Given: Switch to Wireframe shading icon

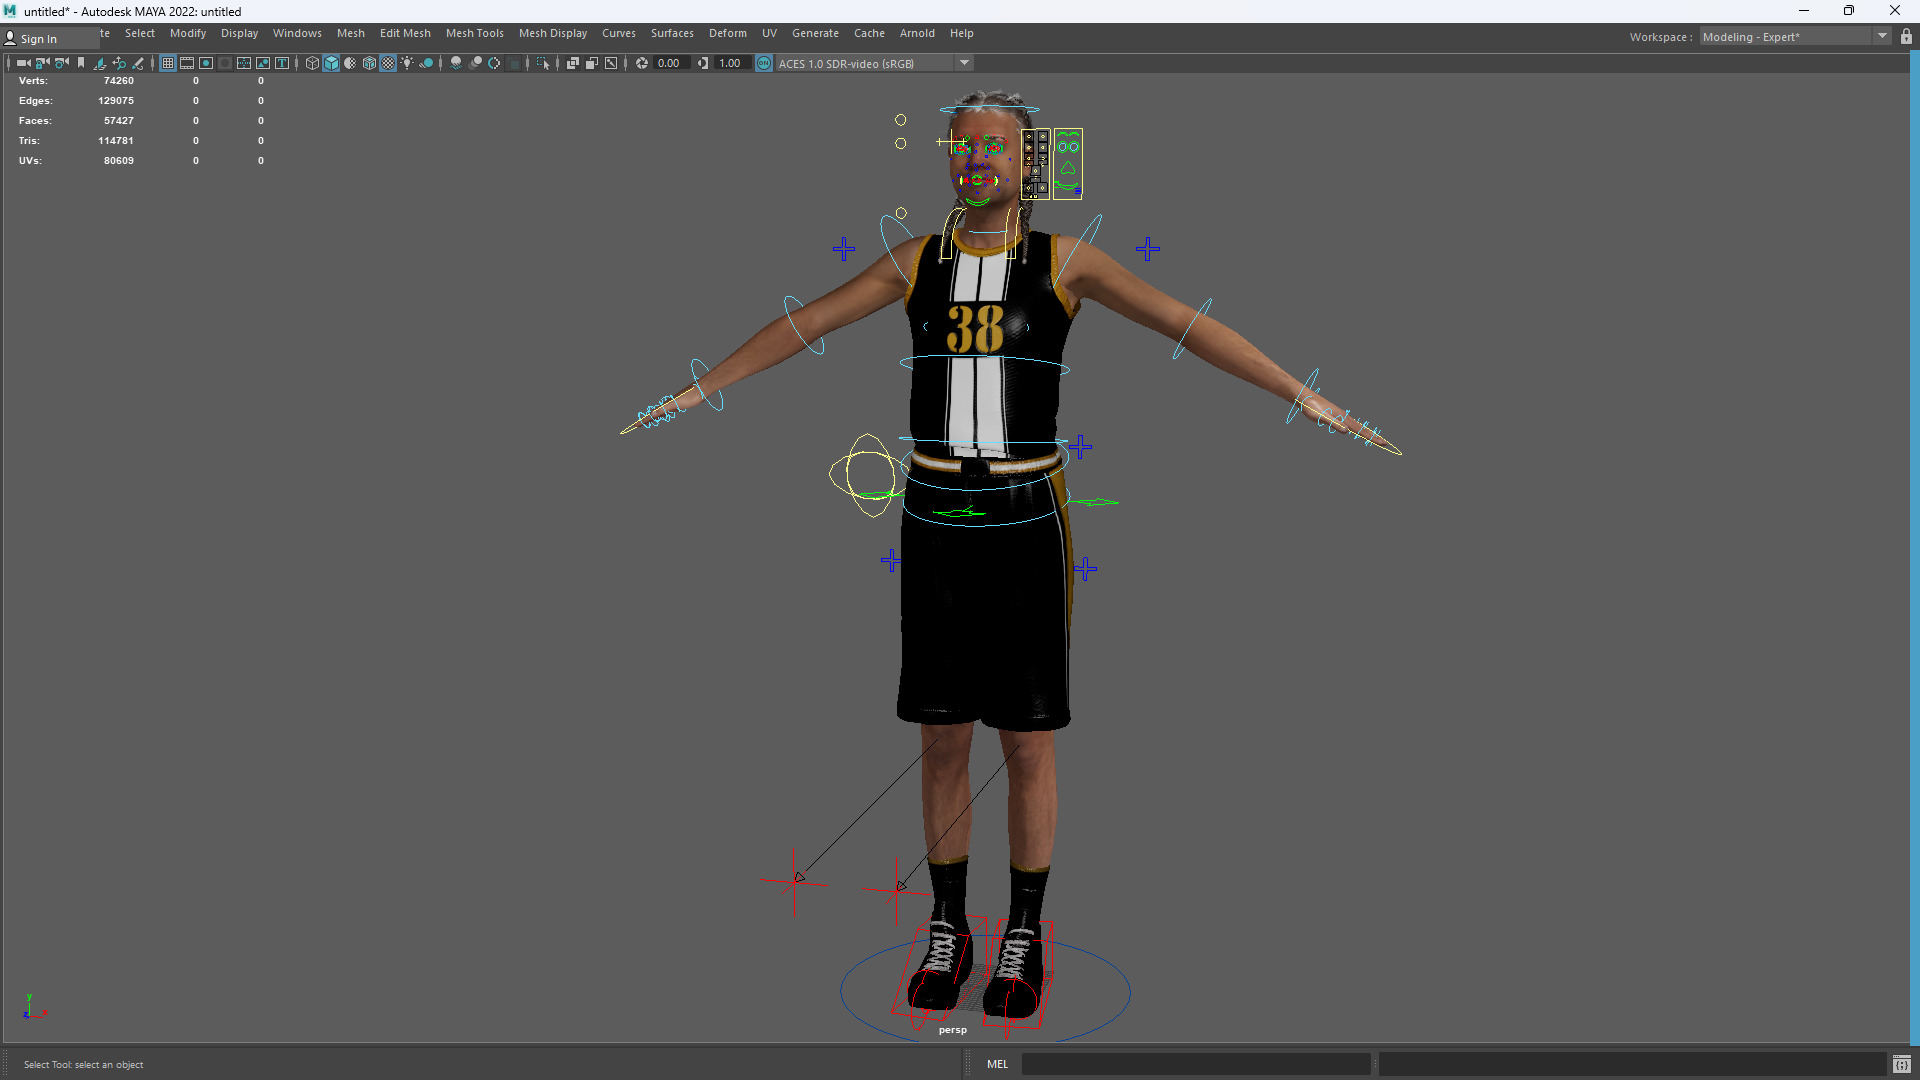Looking at the screenshot, I should pos(312,63).
